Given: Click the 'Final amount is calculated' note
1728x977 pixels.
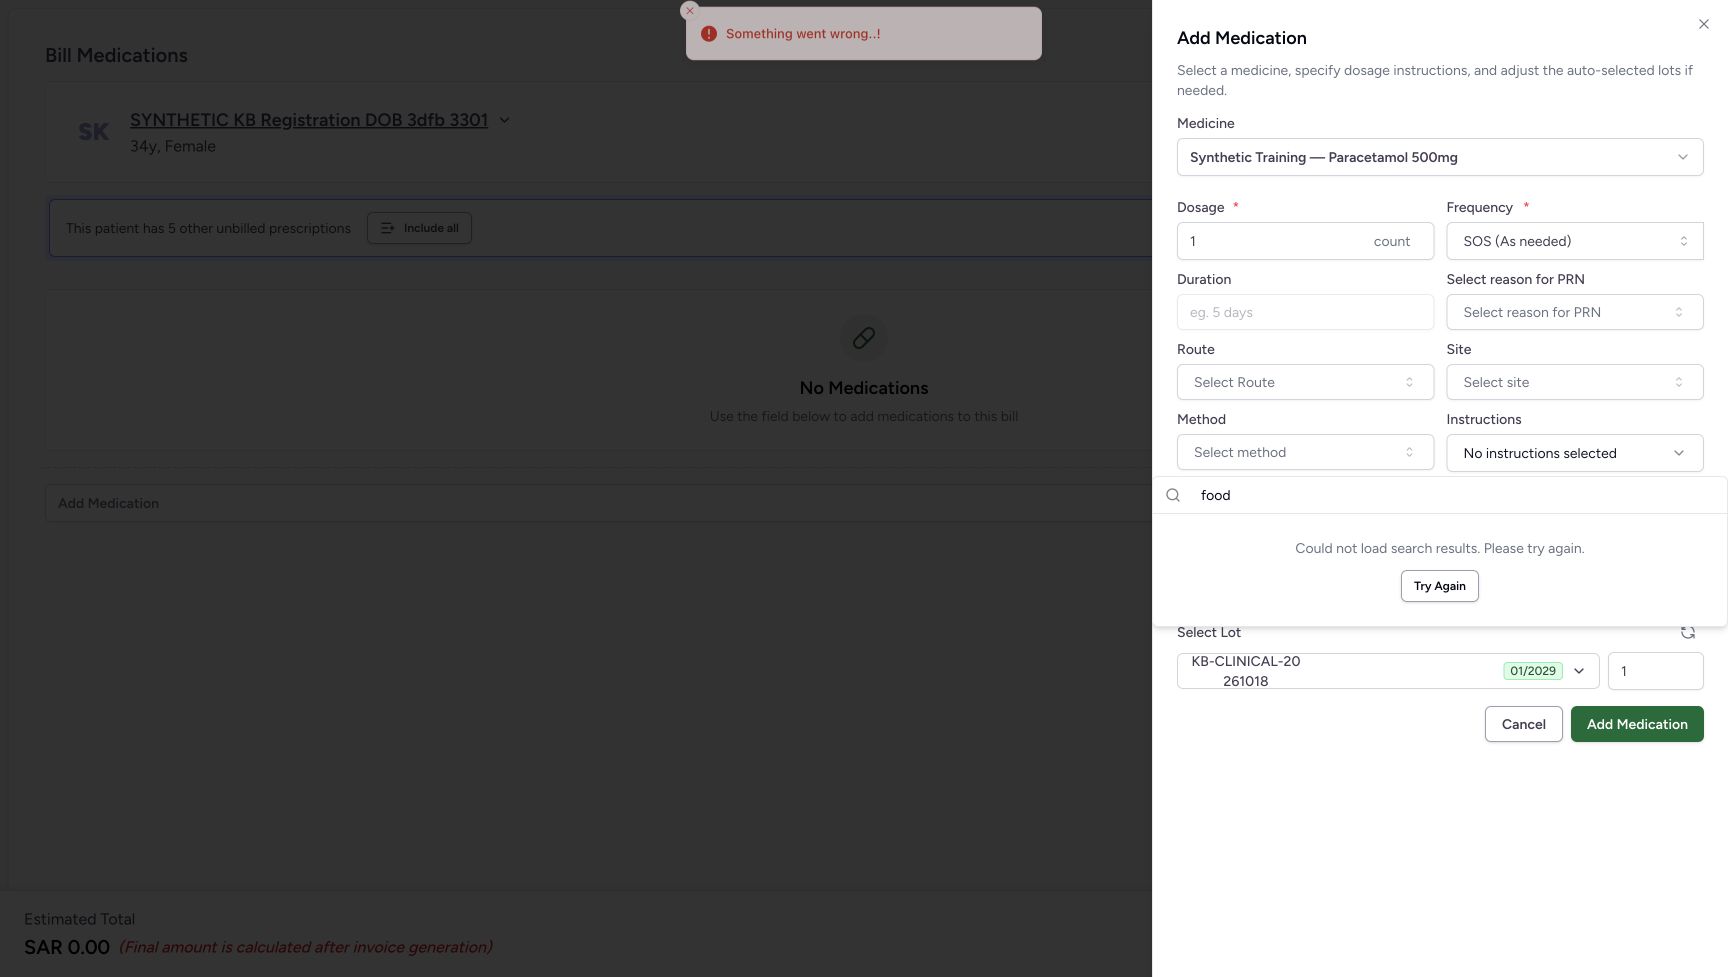Looking at the screenshot, I should [306, 947].
